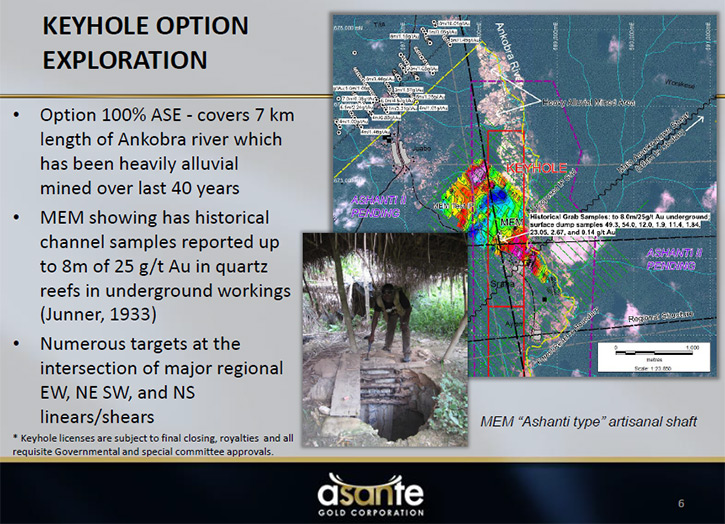The image size is (725, 524).
Task: Click the map scale bar legend
Action: 653,357
